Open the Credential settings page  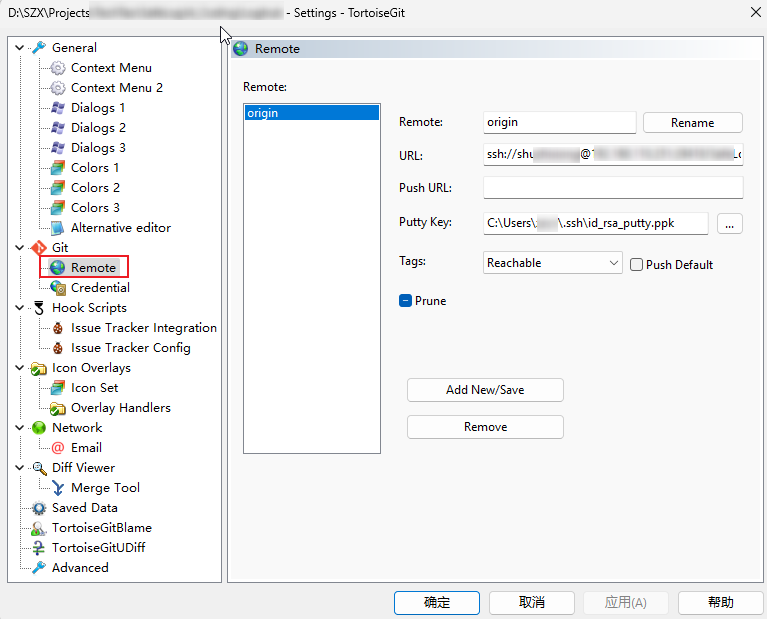pyautogui.click(x=100, y=288)
